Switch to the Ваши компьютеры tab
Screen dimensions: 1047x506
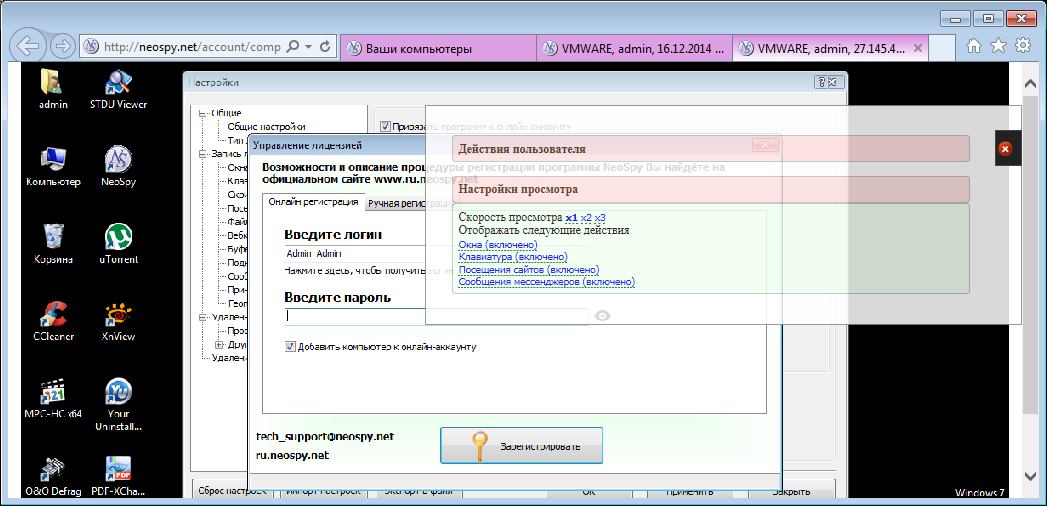438,49
